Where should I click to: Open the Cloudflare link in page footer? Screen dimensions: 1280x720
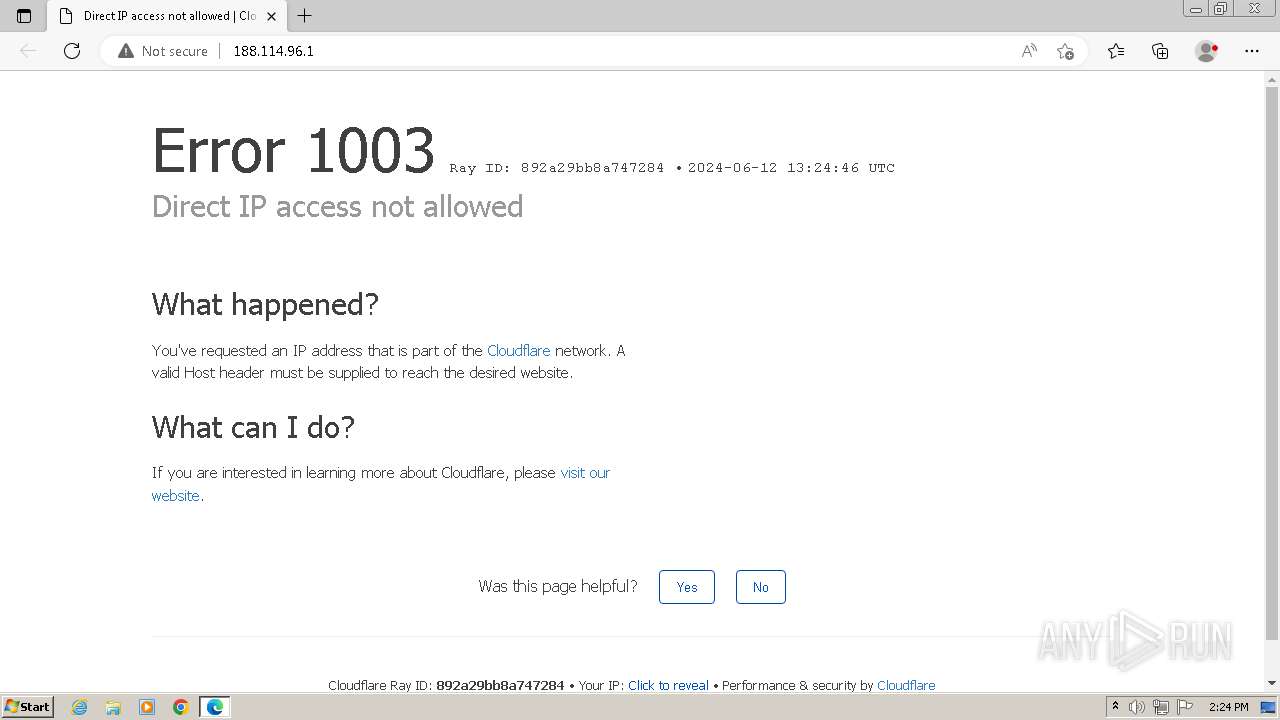tap(906, 685)
